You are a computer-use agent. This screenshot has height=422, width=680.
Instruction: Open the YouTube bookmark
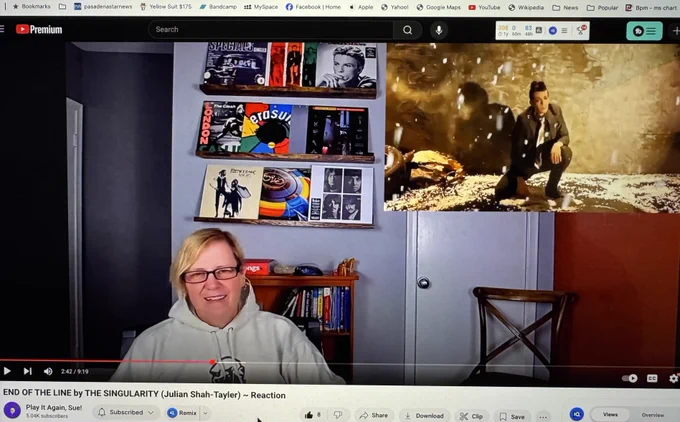pos(484,7)
